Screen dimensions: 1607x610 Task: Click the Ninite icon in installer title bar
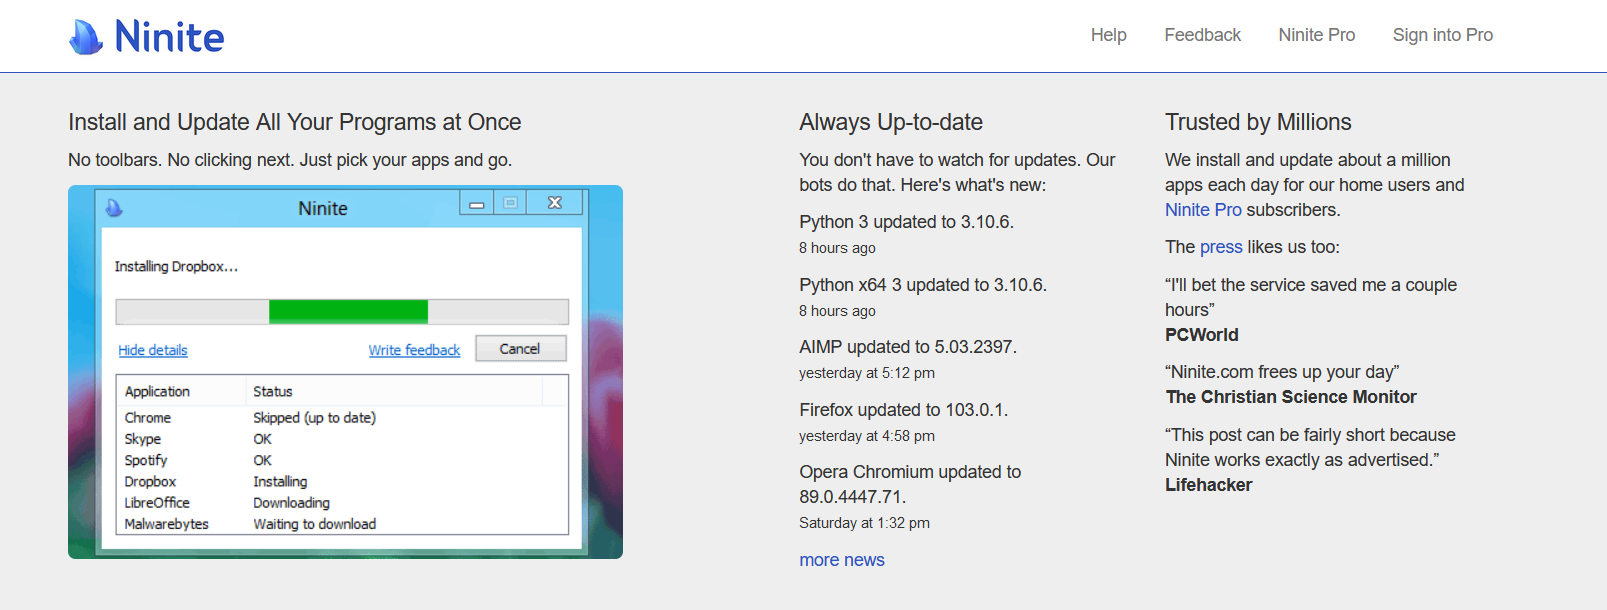[x=114, y=208]
